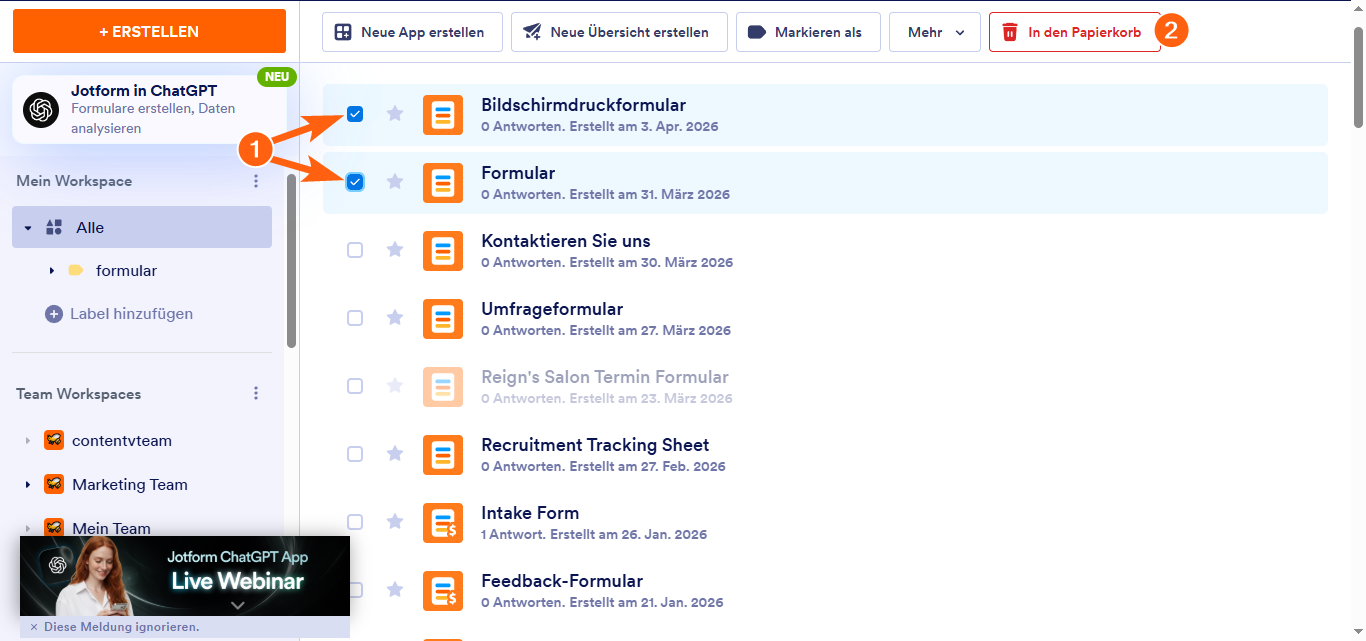Open Mein Workspace three-dot options menu
This screenshot has height=641, width=1366.
(x=256, y=181)
